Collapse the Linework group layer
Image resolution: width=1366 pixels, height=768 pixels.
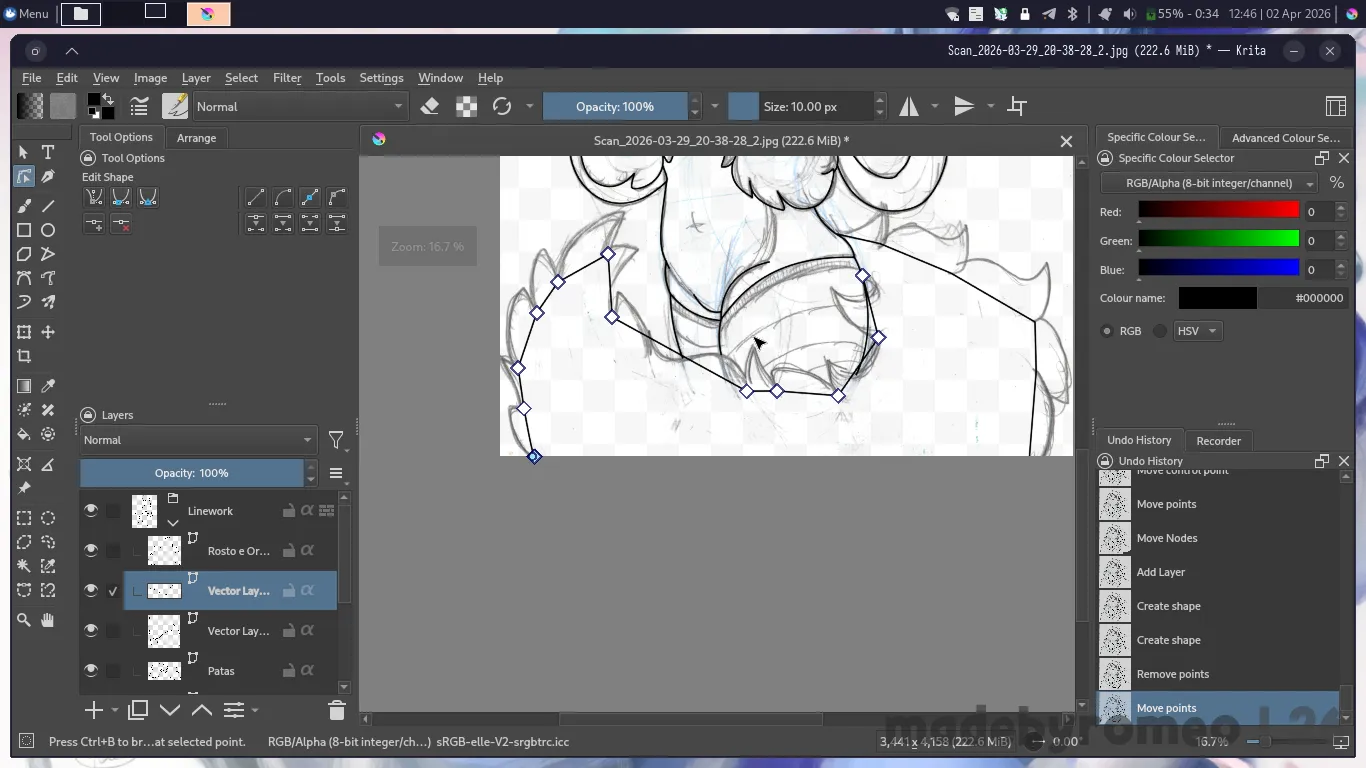pyautogui.click(x=173, y=522)
